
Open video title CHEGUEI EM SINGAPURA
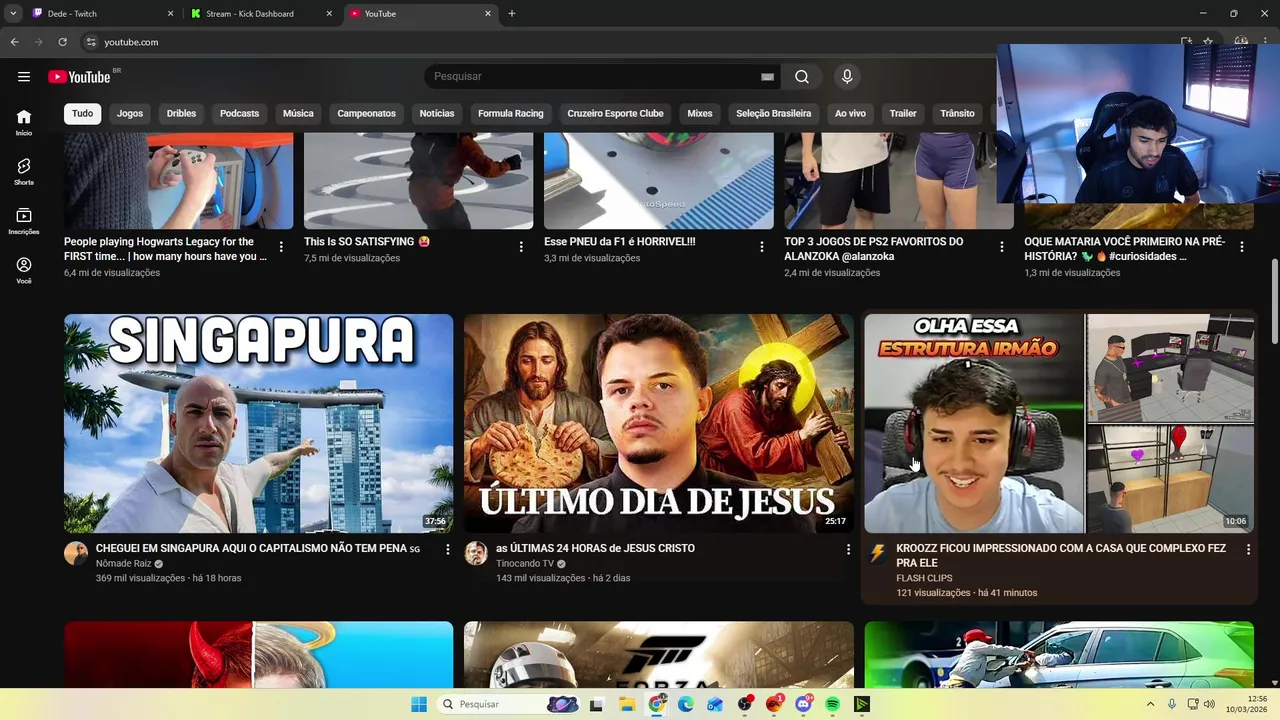click(258, 548)
